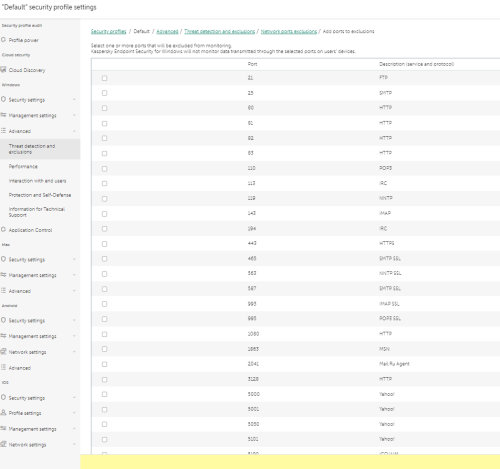Check the box for port 2041 Mail.Ru Agent
500x469 pixels.
coord(104,364)
